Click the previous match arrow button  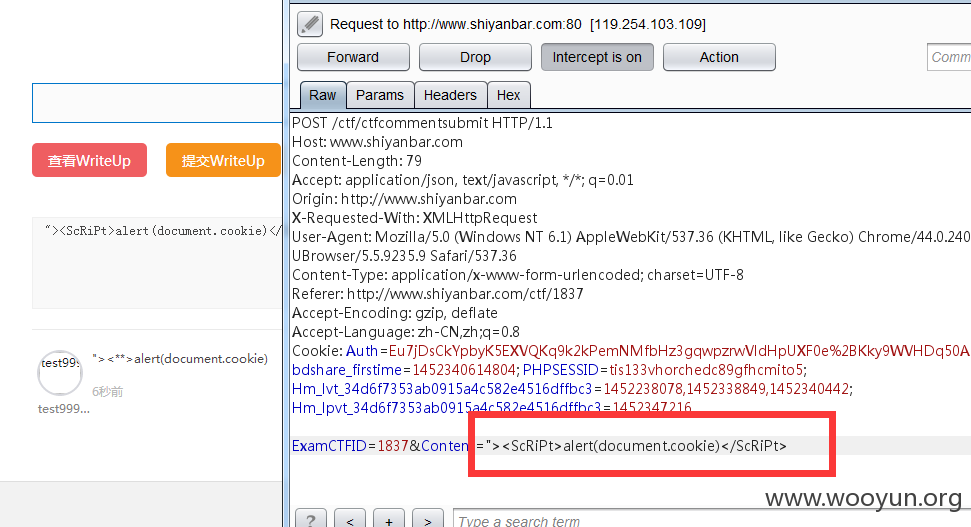pos(350,519)
